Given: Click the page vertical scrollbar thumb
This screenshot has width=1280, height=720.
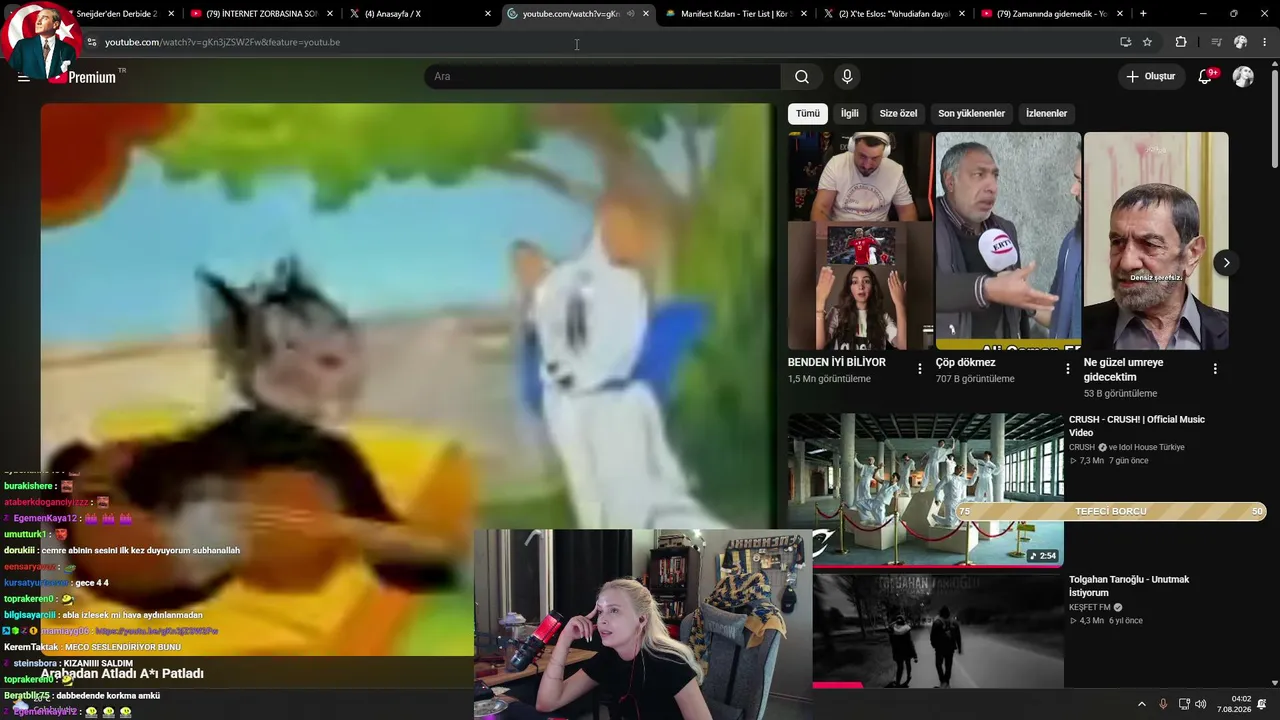Looking at the screenshot, I should coord(1274,117).
